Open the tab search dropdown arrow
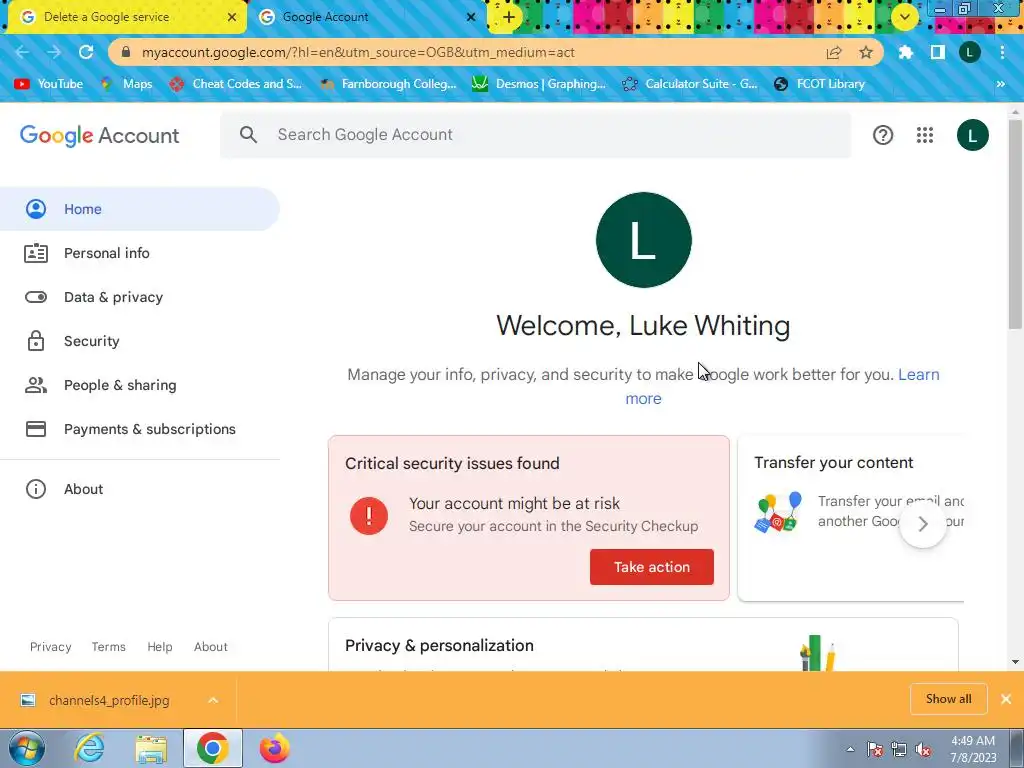 [904, 17]
